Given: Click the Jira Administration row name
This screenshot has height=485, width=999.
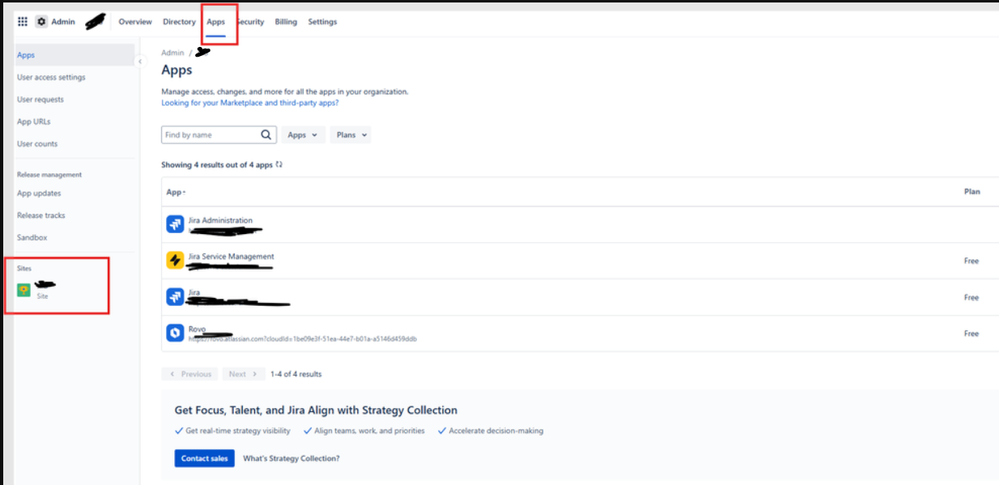Looking at the screenshot, I should point(220,221).
